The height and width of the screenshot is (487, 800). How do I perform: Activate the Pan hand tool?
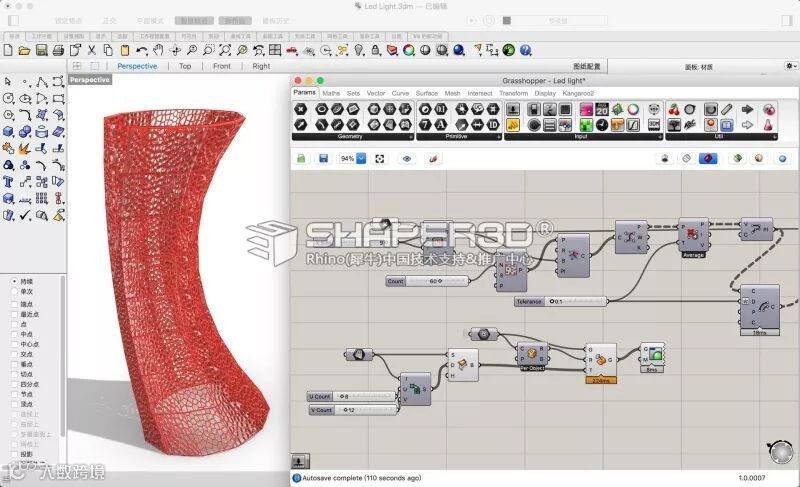click(x=159, y=50)
